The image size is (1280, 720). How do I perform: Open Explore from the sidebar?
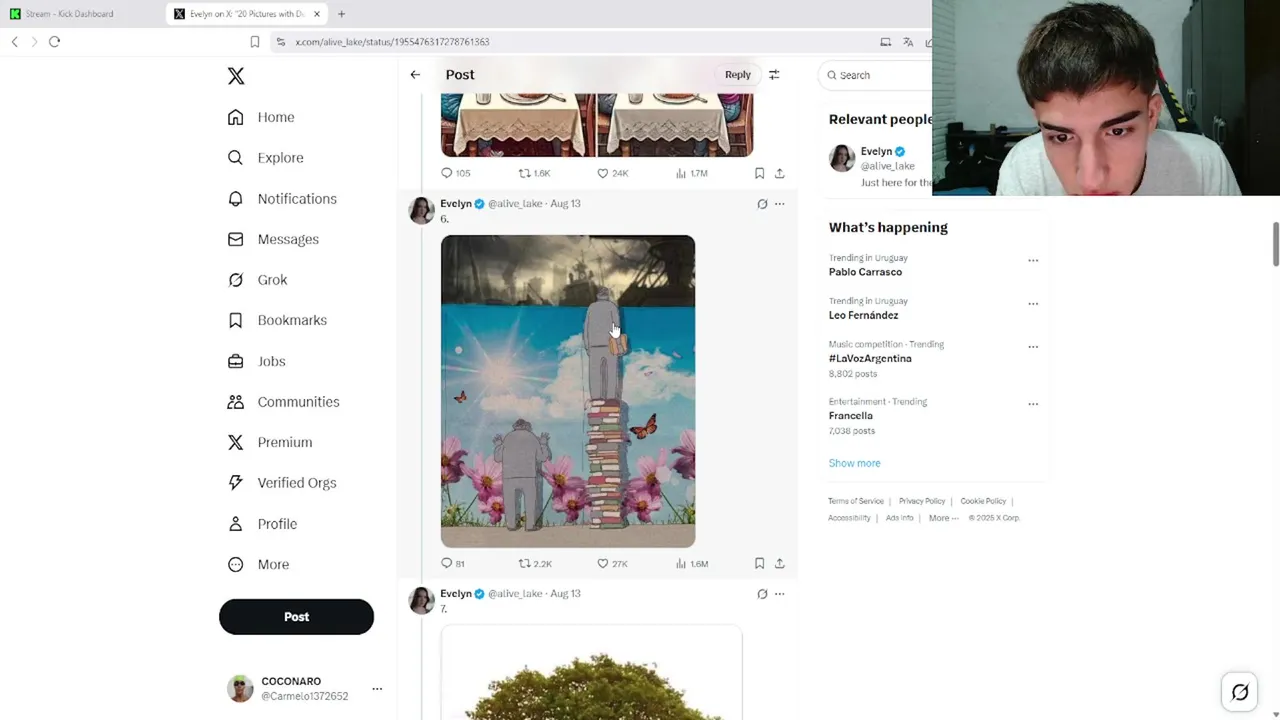point(265,158)
